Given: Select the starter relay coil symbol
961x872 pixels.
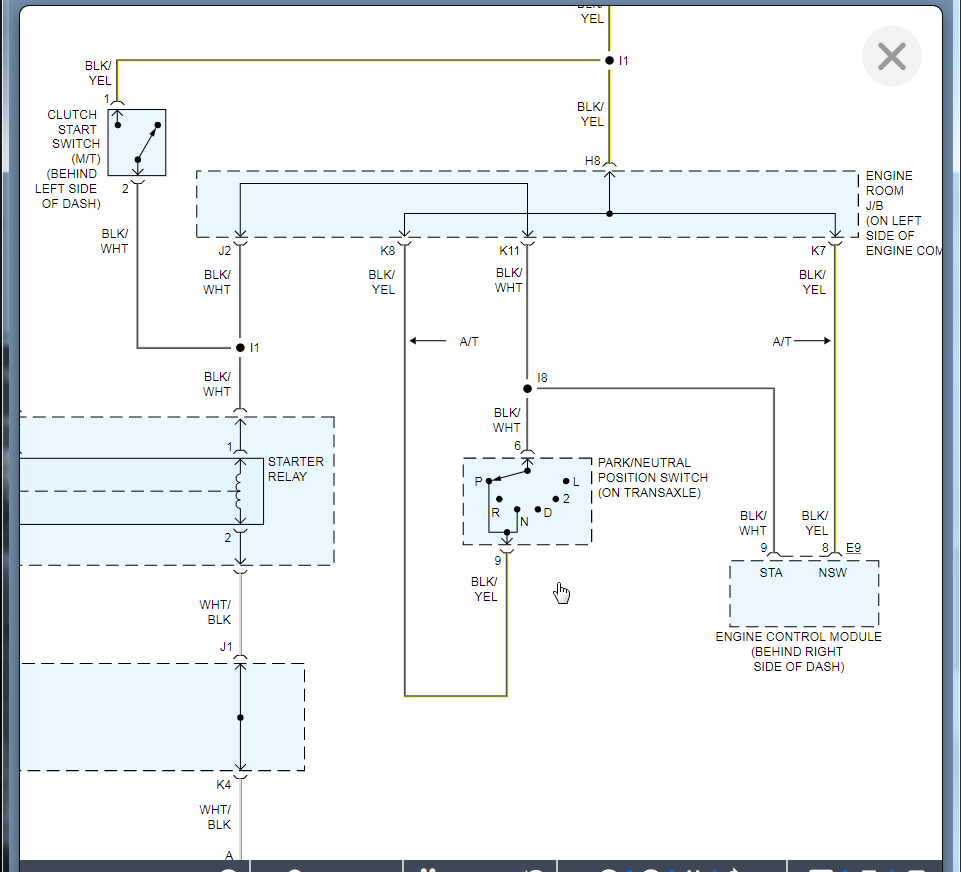Looking at the screenshot, I should 239,491.
